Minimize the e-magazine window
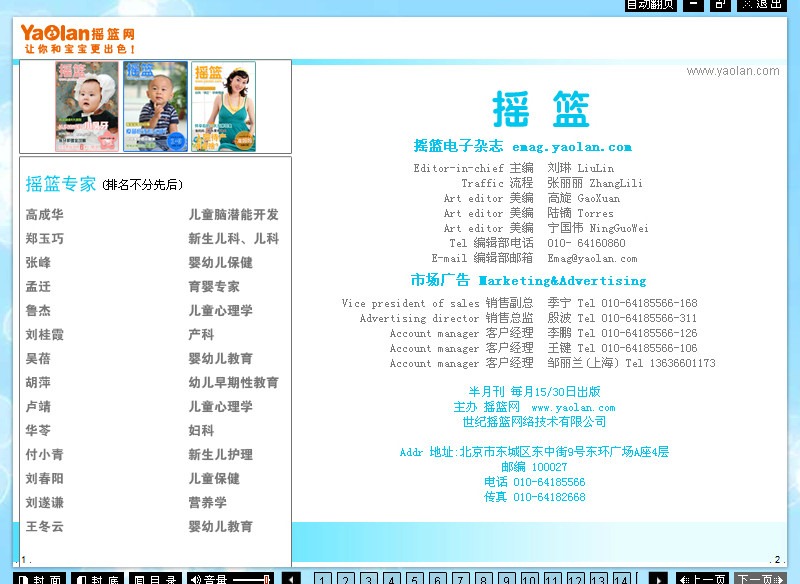The image size is (800, 584). [x=693, y=5]
